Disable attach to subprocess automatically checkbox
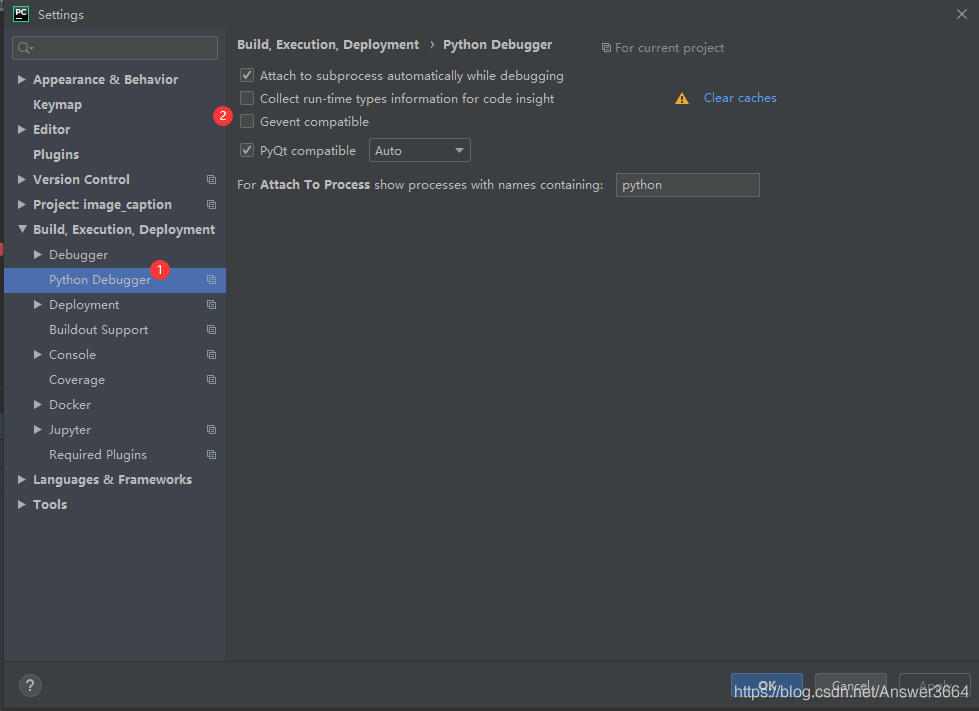Screen dimensions: 979x711 (x=247, y=76)
